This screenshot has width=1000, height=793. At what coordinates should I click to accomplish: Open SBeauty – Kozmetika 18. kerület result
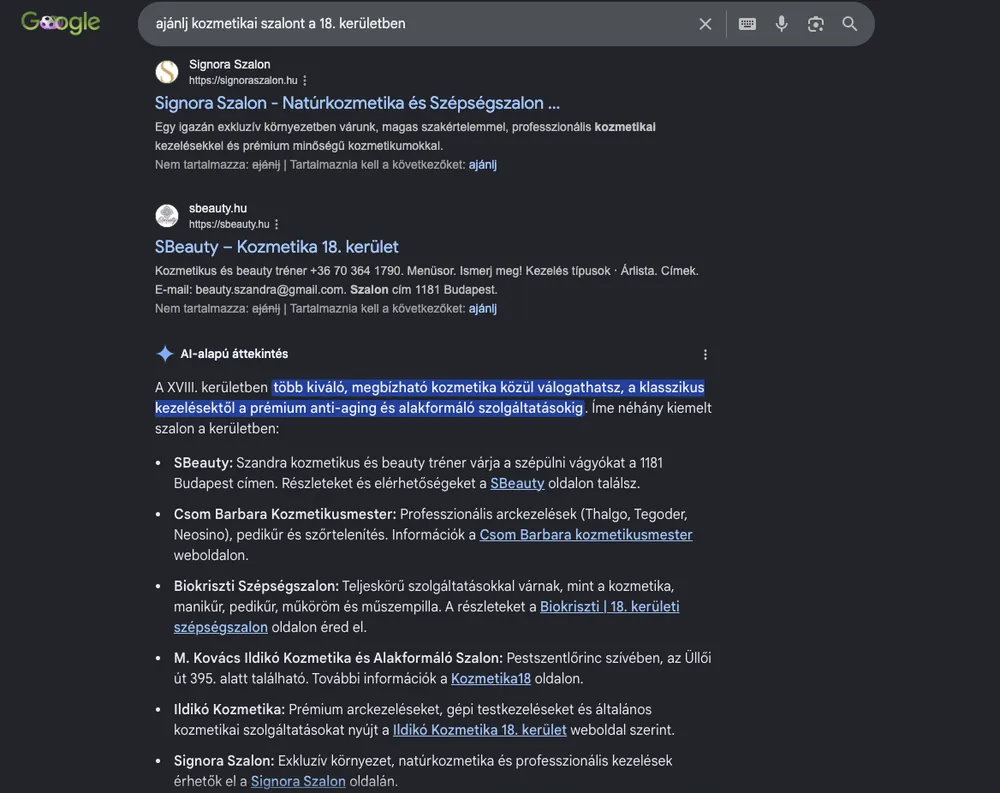pos(277,247)
